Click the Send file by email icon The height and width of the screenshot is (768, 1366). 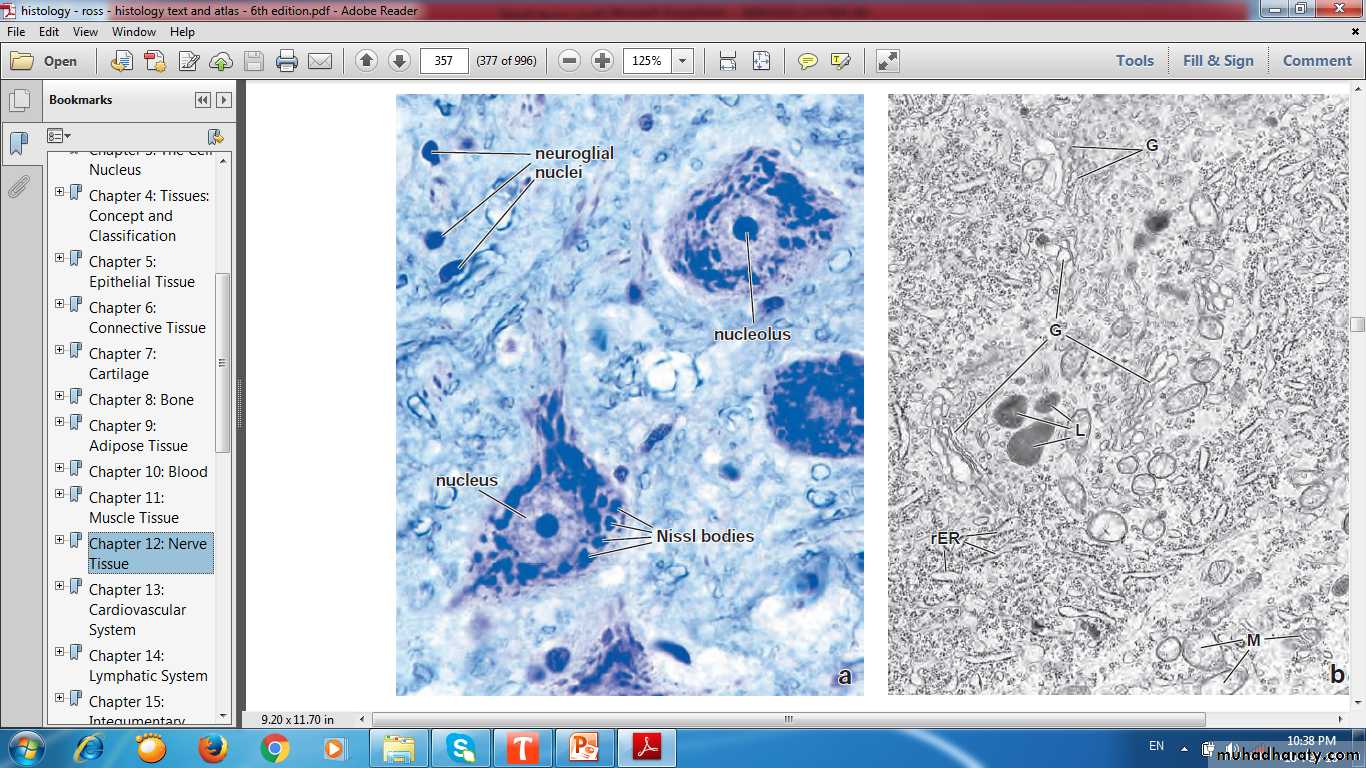[320, 61]
